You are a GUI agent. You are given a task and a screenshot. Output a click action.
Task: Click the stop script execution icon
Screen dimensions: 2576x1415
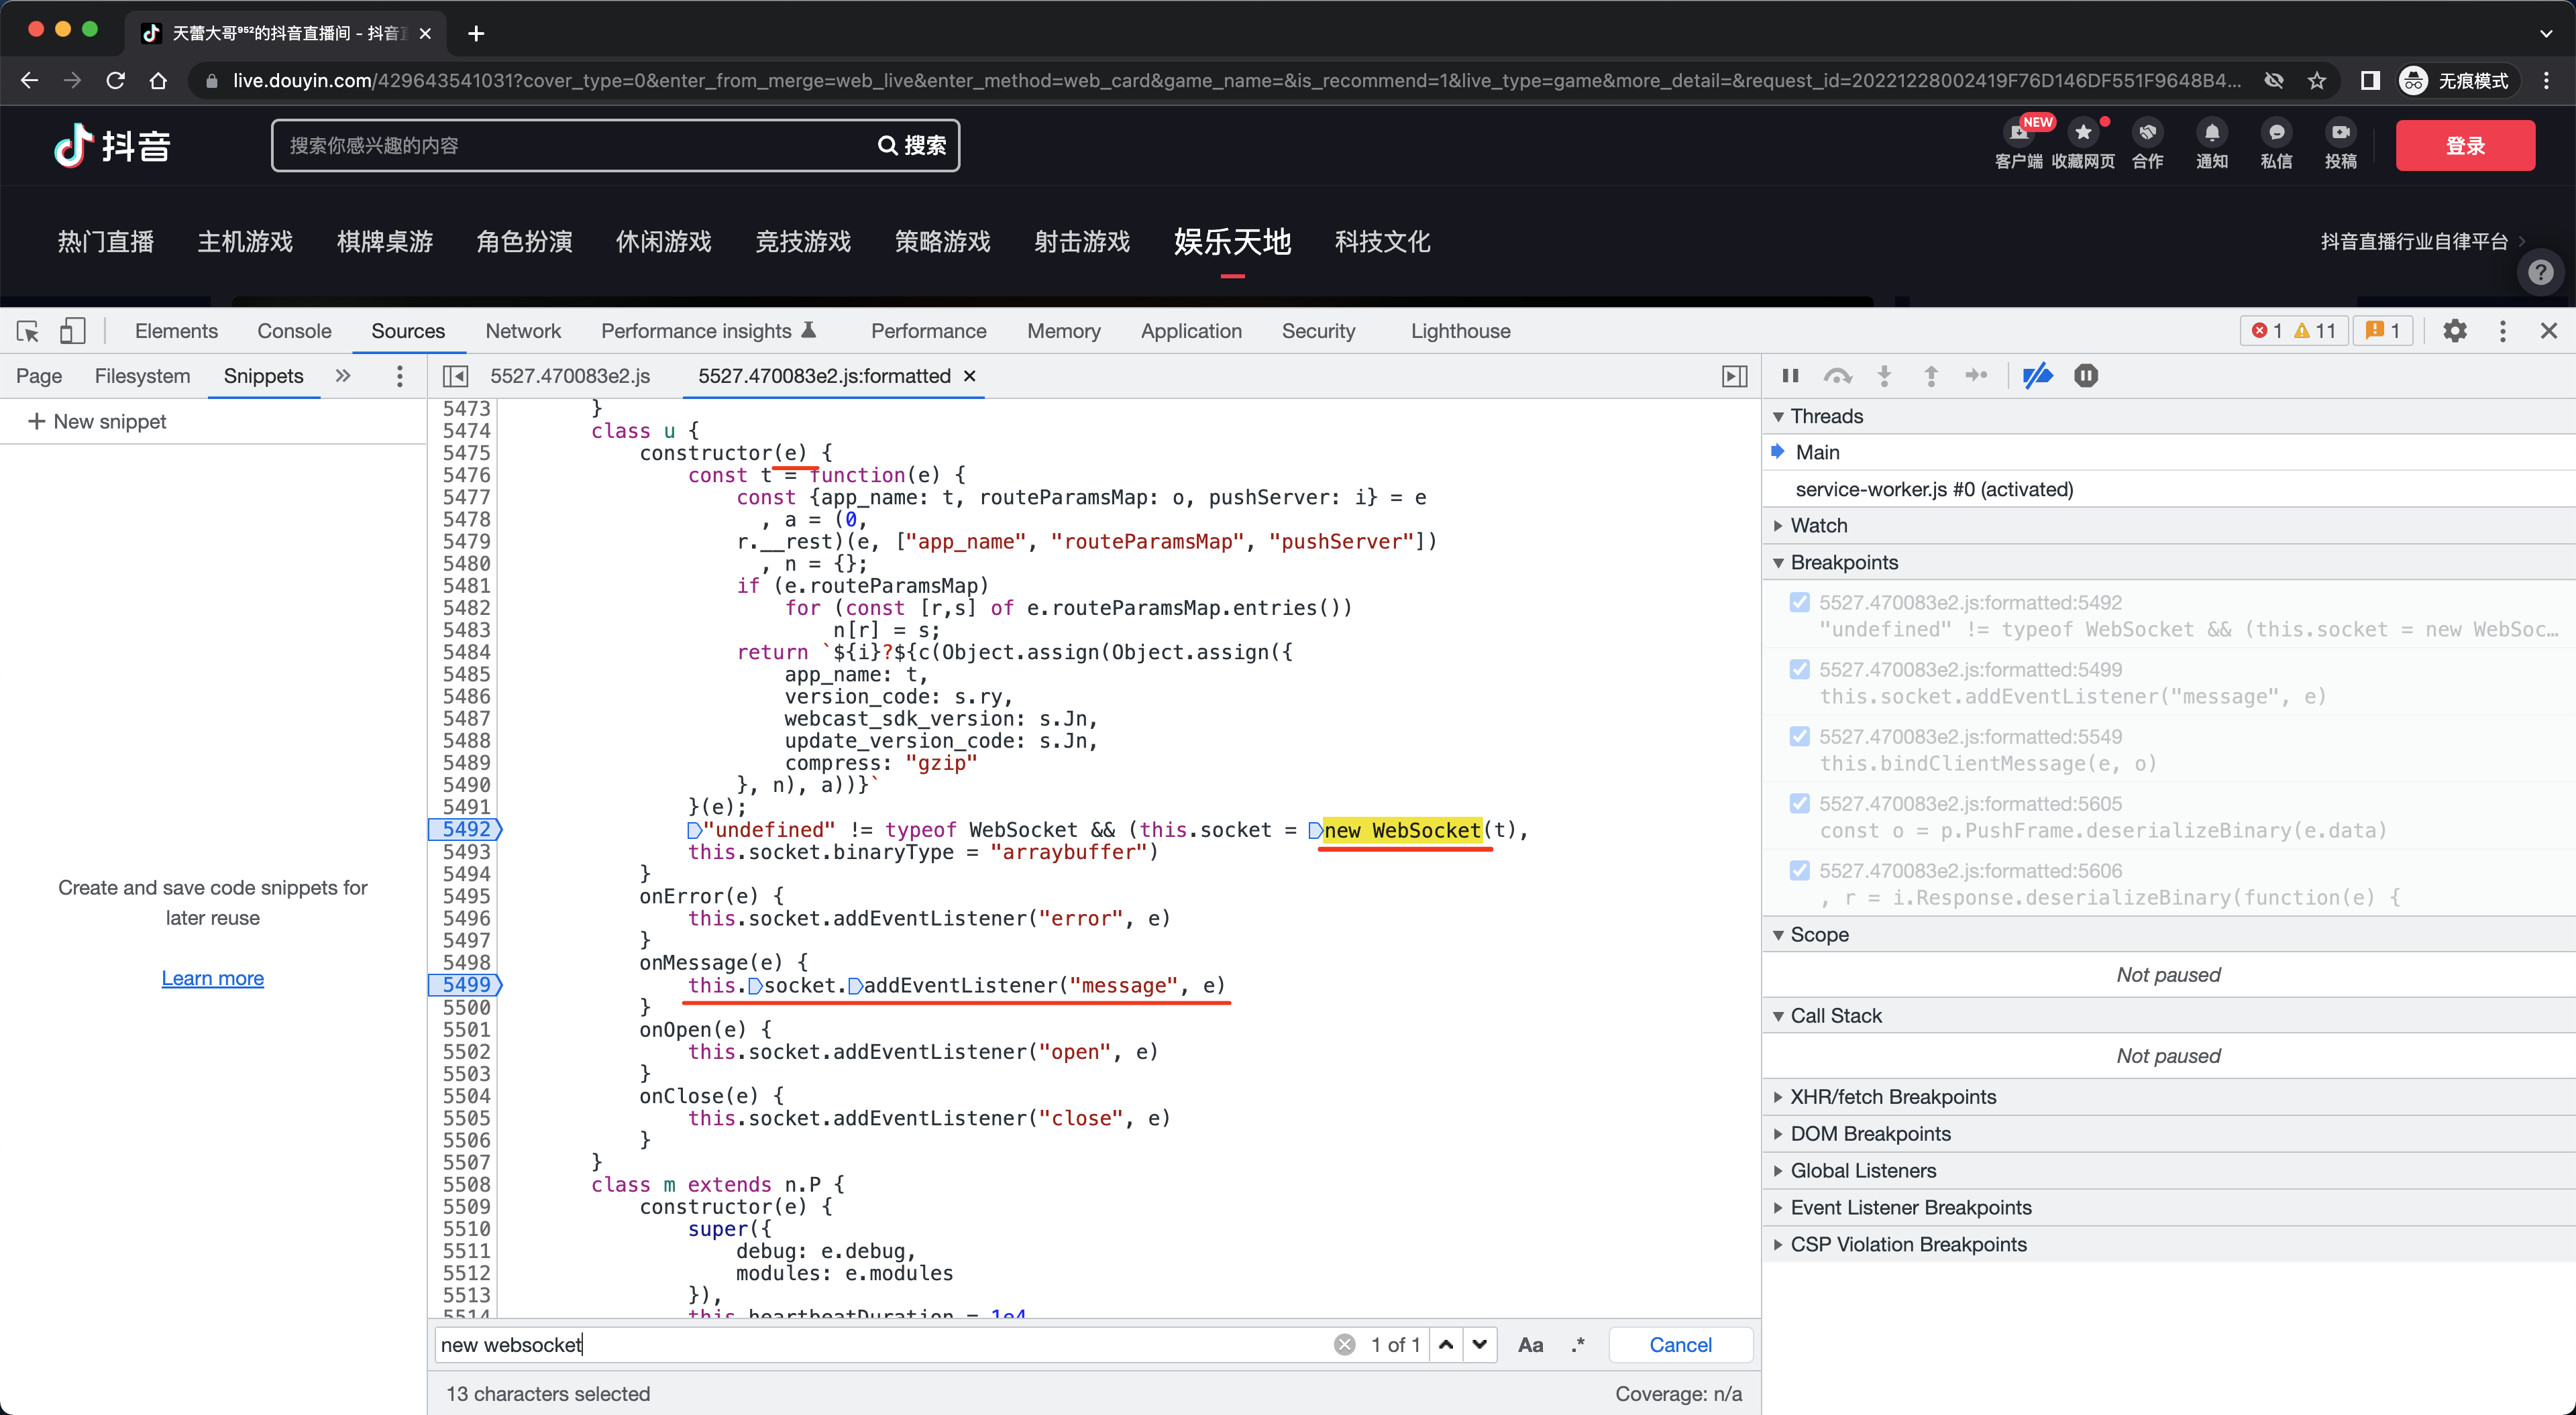(2086, 376)
